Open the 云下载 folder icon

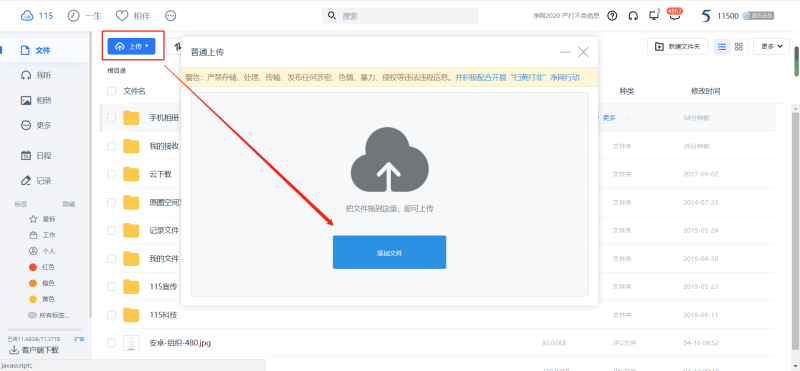131,175
